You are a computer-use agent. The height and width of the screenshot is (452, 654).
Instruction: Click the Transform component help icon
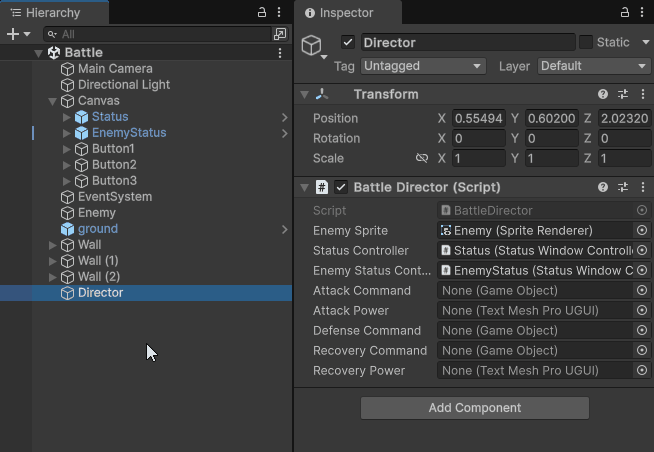coord(603,94)
